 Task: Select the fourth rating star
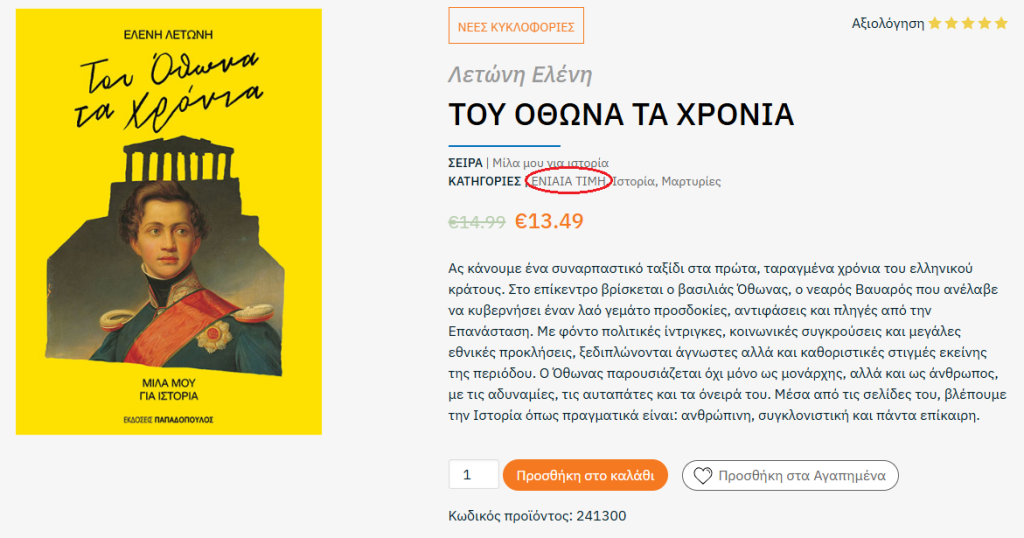coord(984,23)
